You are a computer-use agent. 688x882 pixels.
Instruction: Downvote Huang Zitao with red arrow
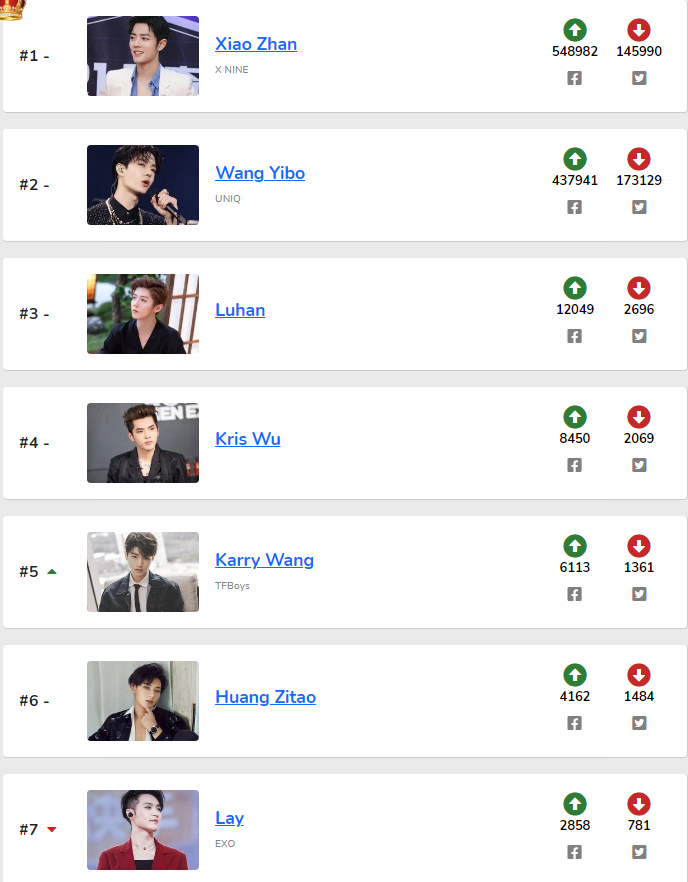click(x=639, y=675)
